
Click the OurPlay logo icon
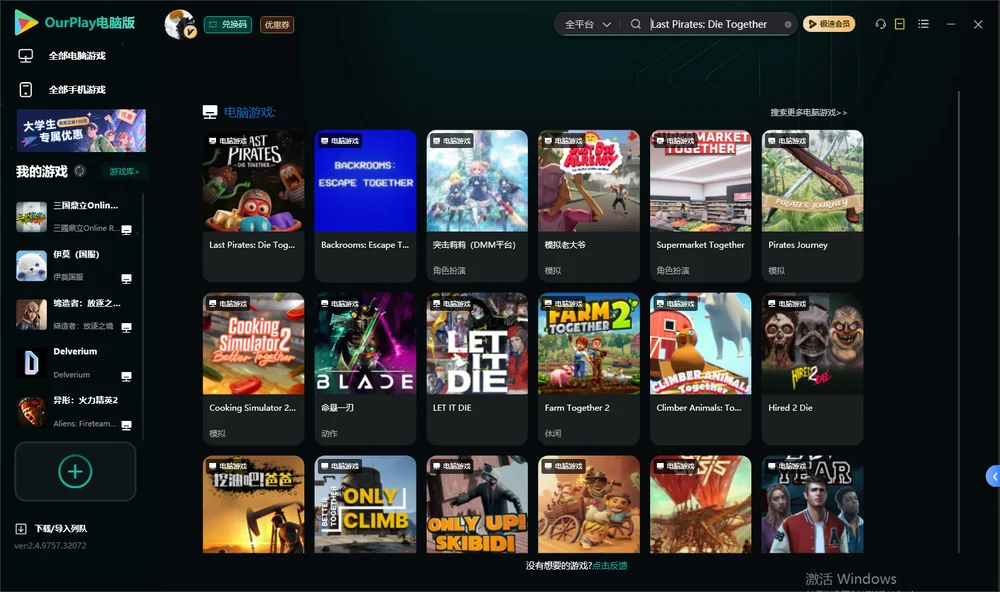(26, 23)
